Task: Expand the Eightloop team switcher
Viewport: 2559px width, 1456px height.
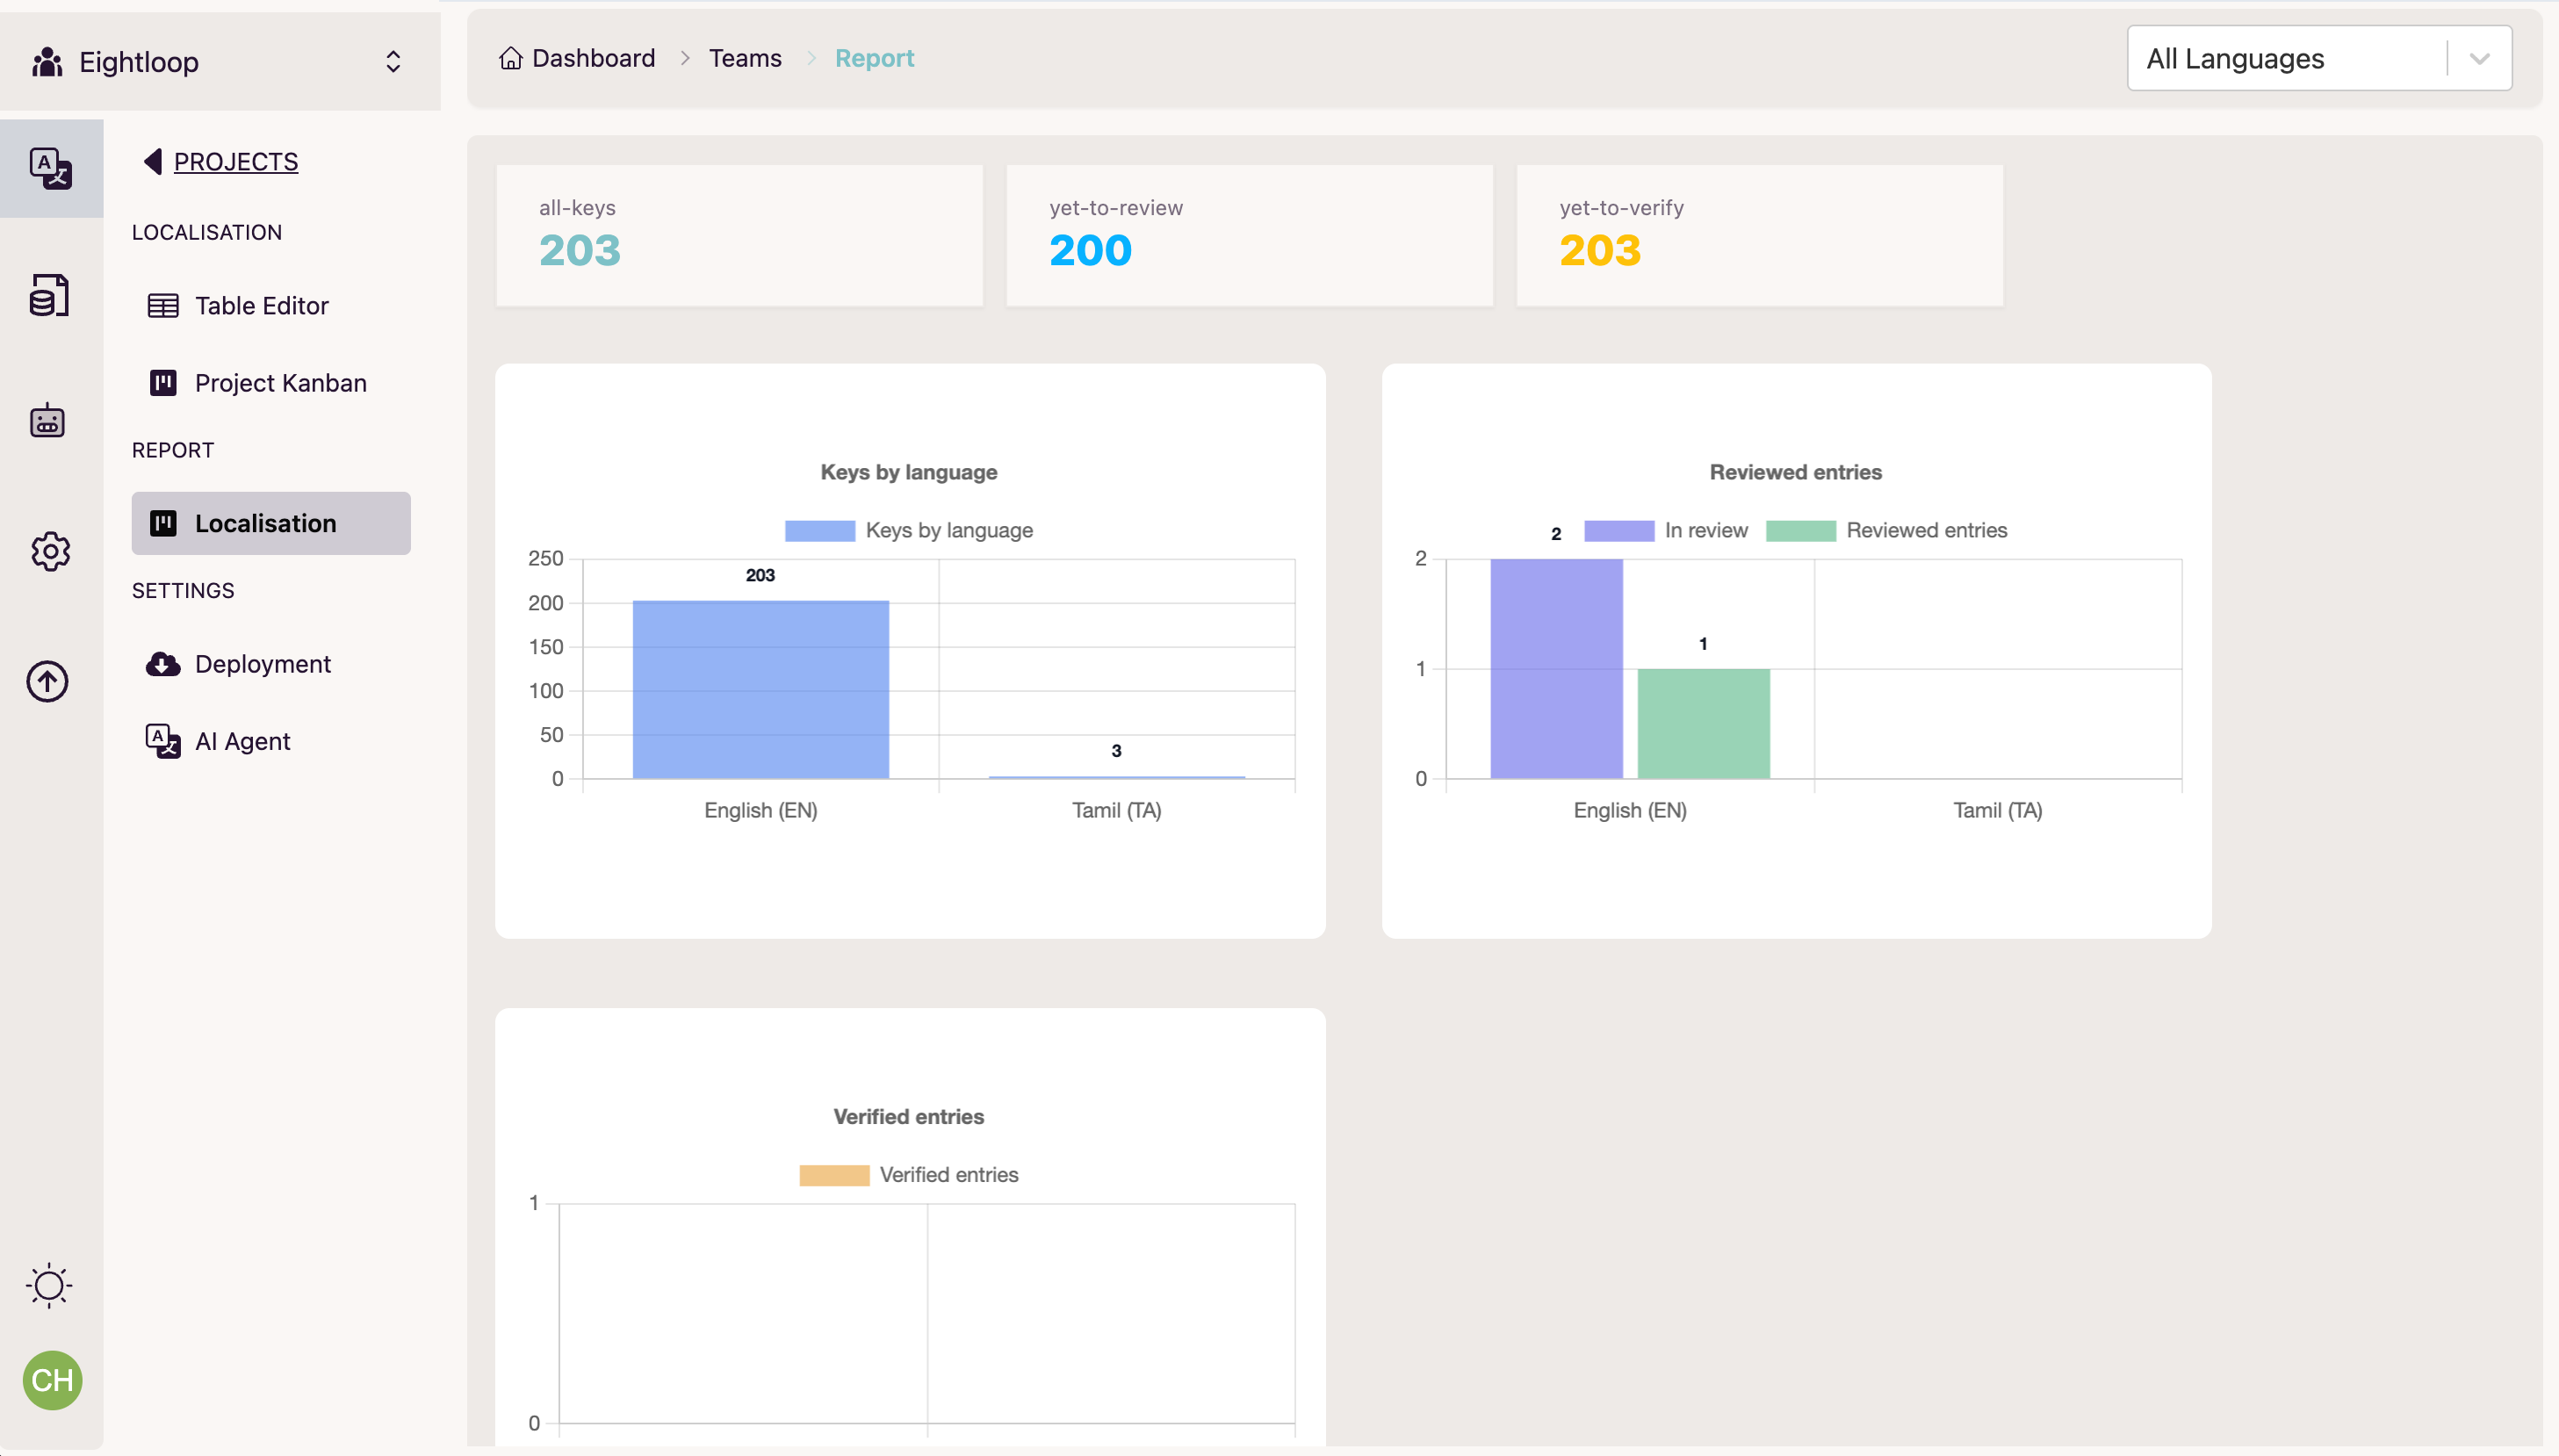Action: pyautogui.click(x=393, y=62)
